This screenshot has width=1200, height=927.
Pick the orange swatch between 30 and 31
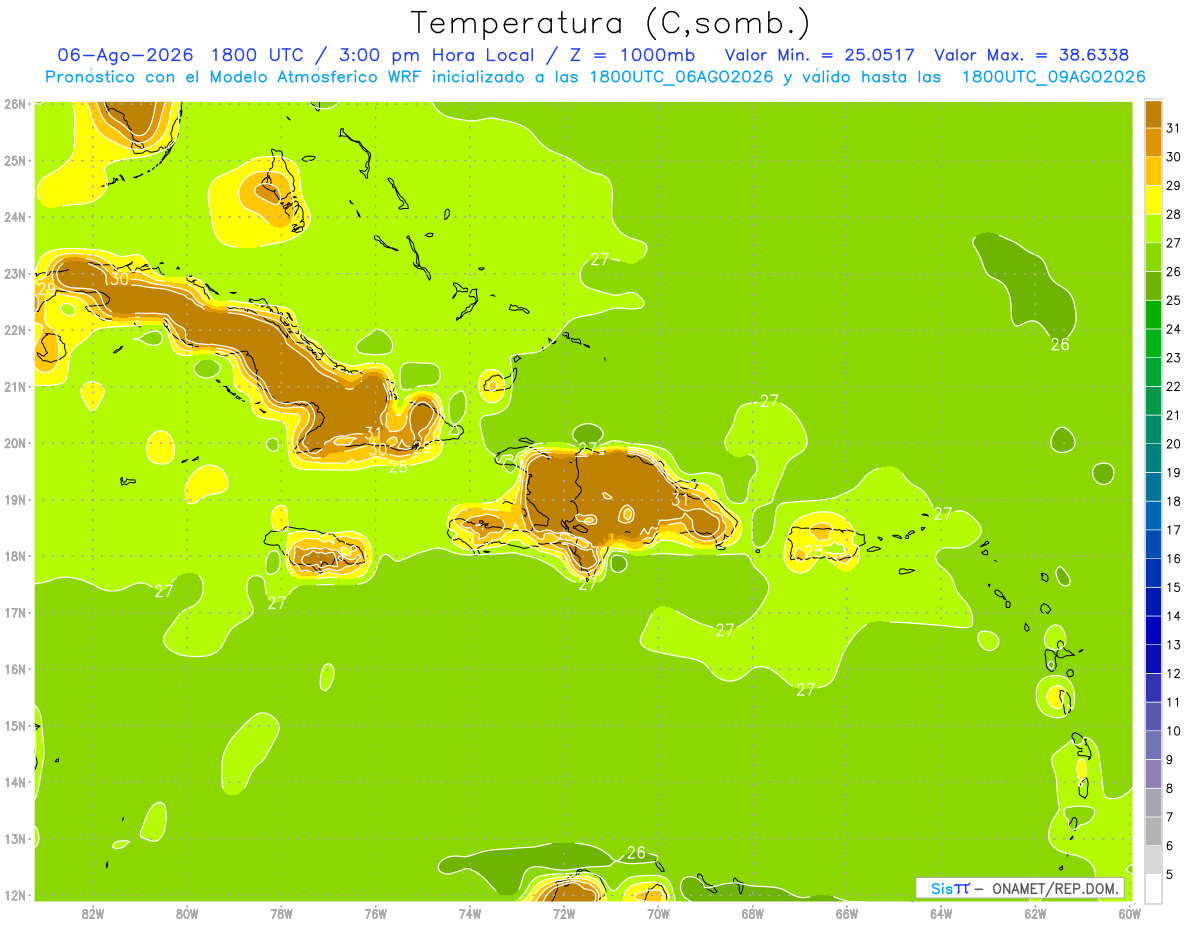pos(1153,142)
